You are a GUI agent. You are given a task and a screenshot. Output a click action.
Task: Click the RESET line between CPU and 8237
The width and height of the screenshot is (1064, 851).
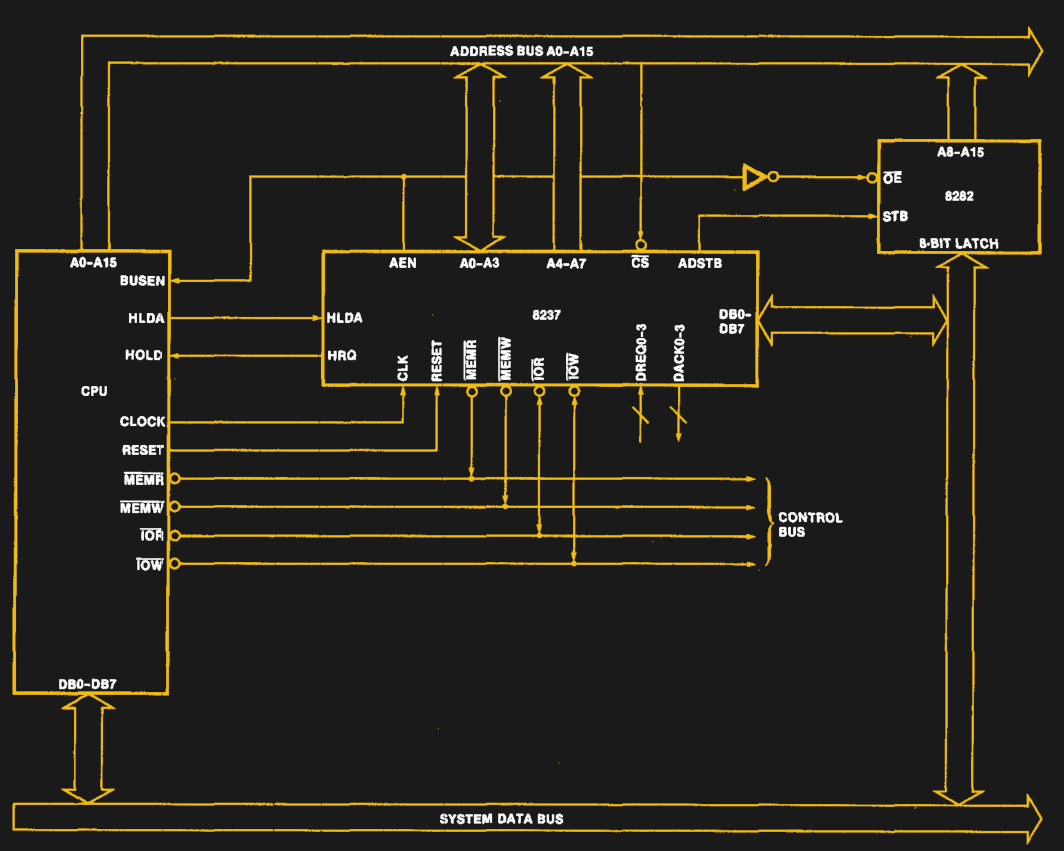[300, 449]
